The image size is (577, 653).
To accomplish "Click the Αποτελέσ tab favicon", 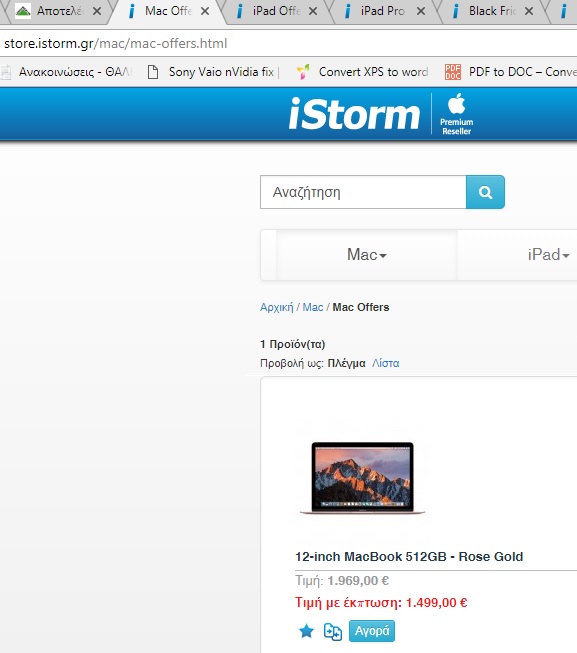I will (23, 11).
